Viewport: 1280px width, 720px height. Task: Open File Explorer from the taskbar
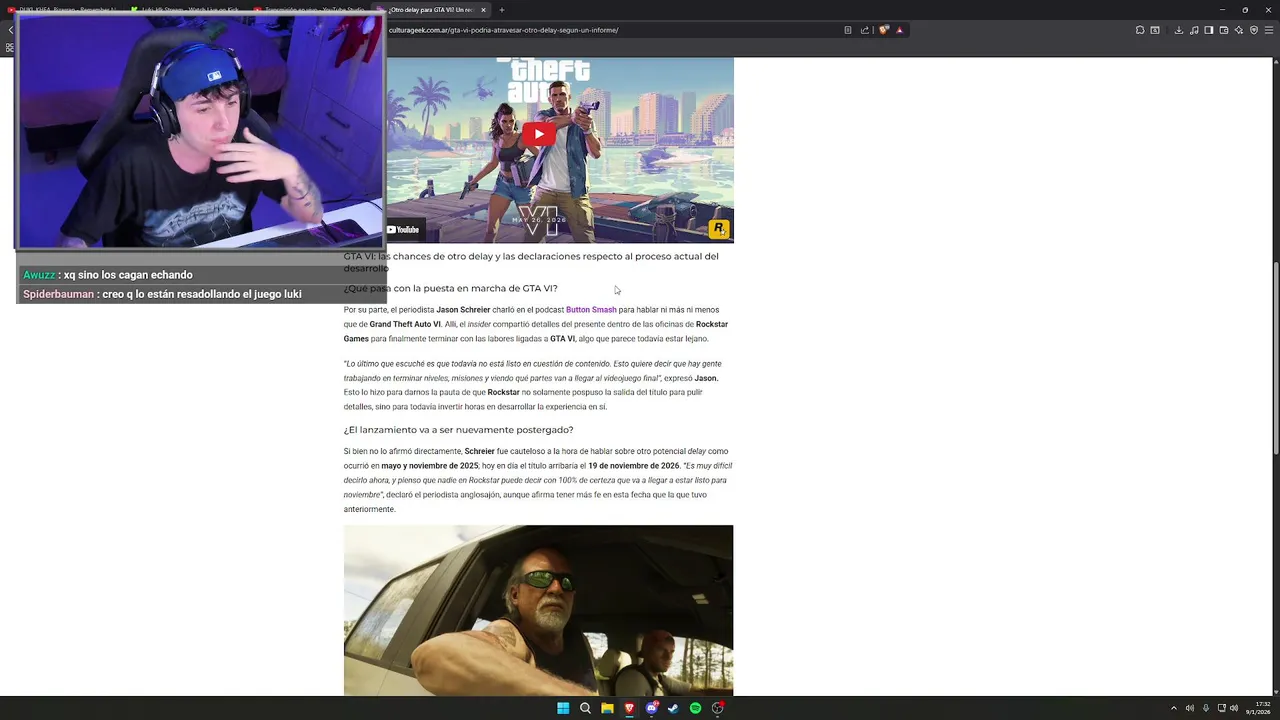tap(607, 708)
